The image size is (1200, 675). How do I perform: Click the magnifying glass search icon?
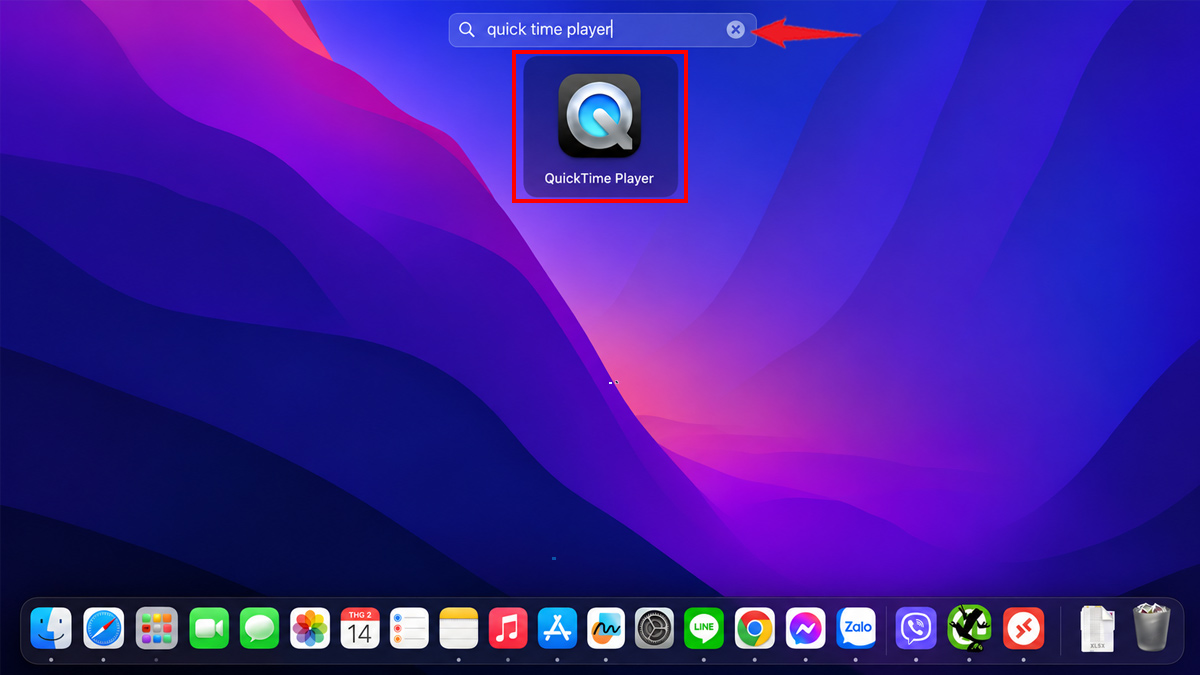pos(466,30)
